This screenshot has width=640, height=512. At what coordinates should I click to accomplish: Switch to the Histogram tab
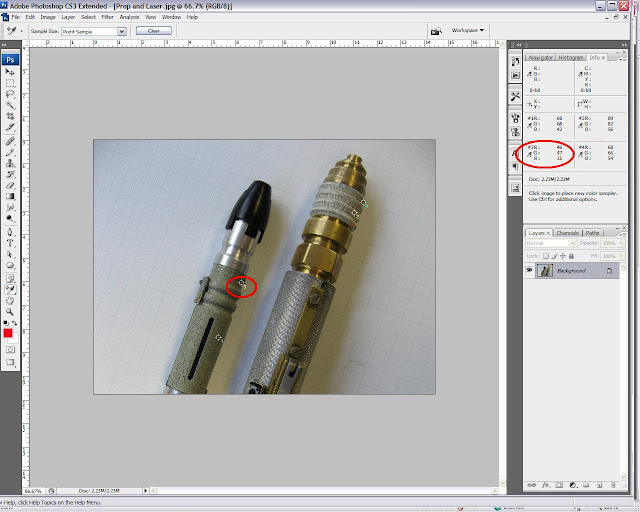tap(571, 58)
